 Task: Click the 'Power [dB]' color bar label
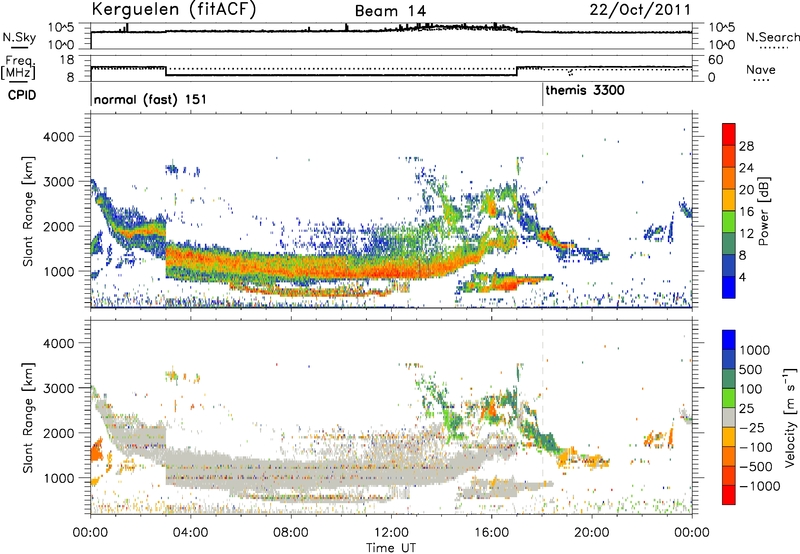tap(763, 211)
